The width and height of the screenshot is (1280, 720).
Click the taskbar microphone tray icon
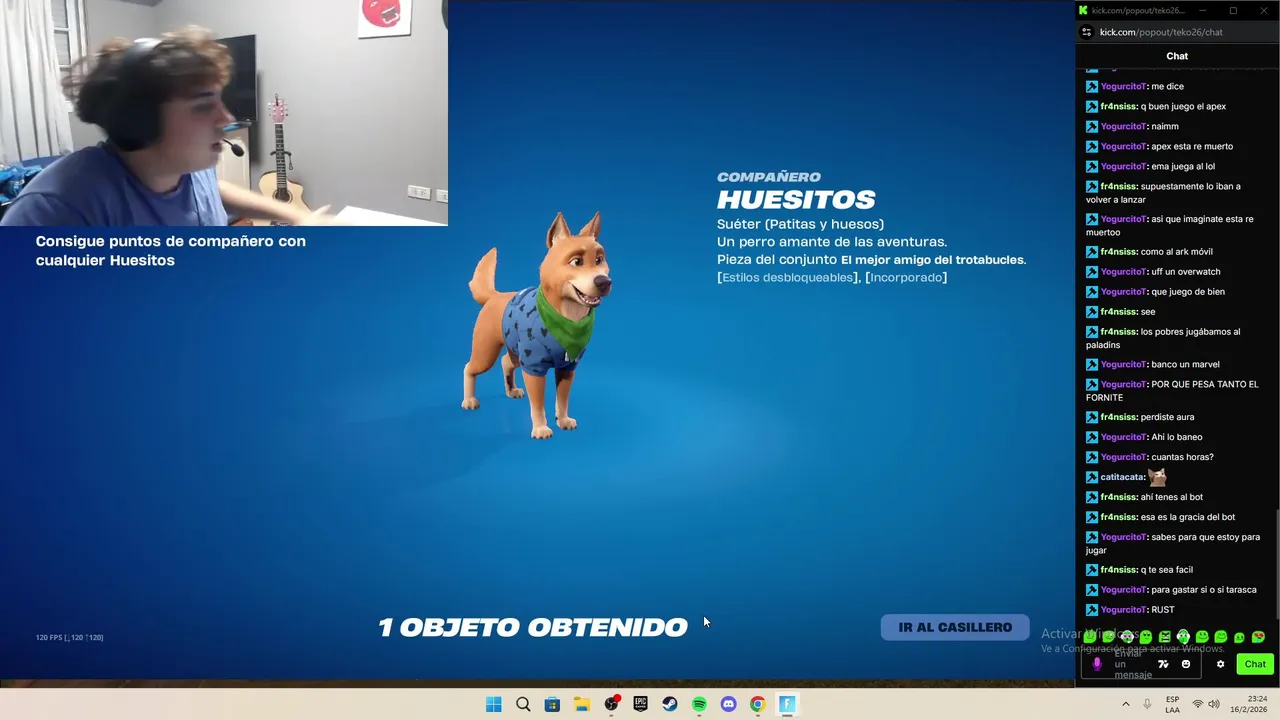click(x=1147, y=704)
